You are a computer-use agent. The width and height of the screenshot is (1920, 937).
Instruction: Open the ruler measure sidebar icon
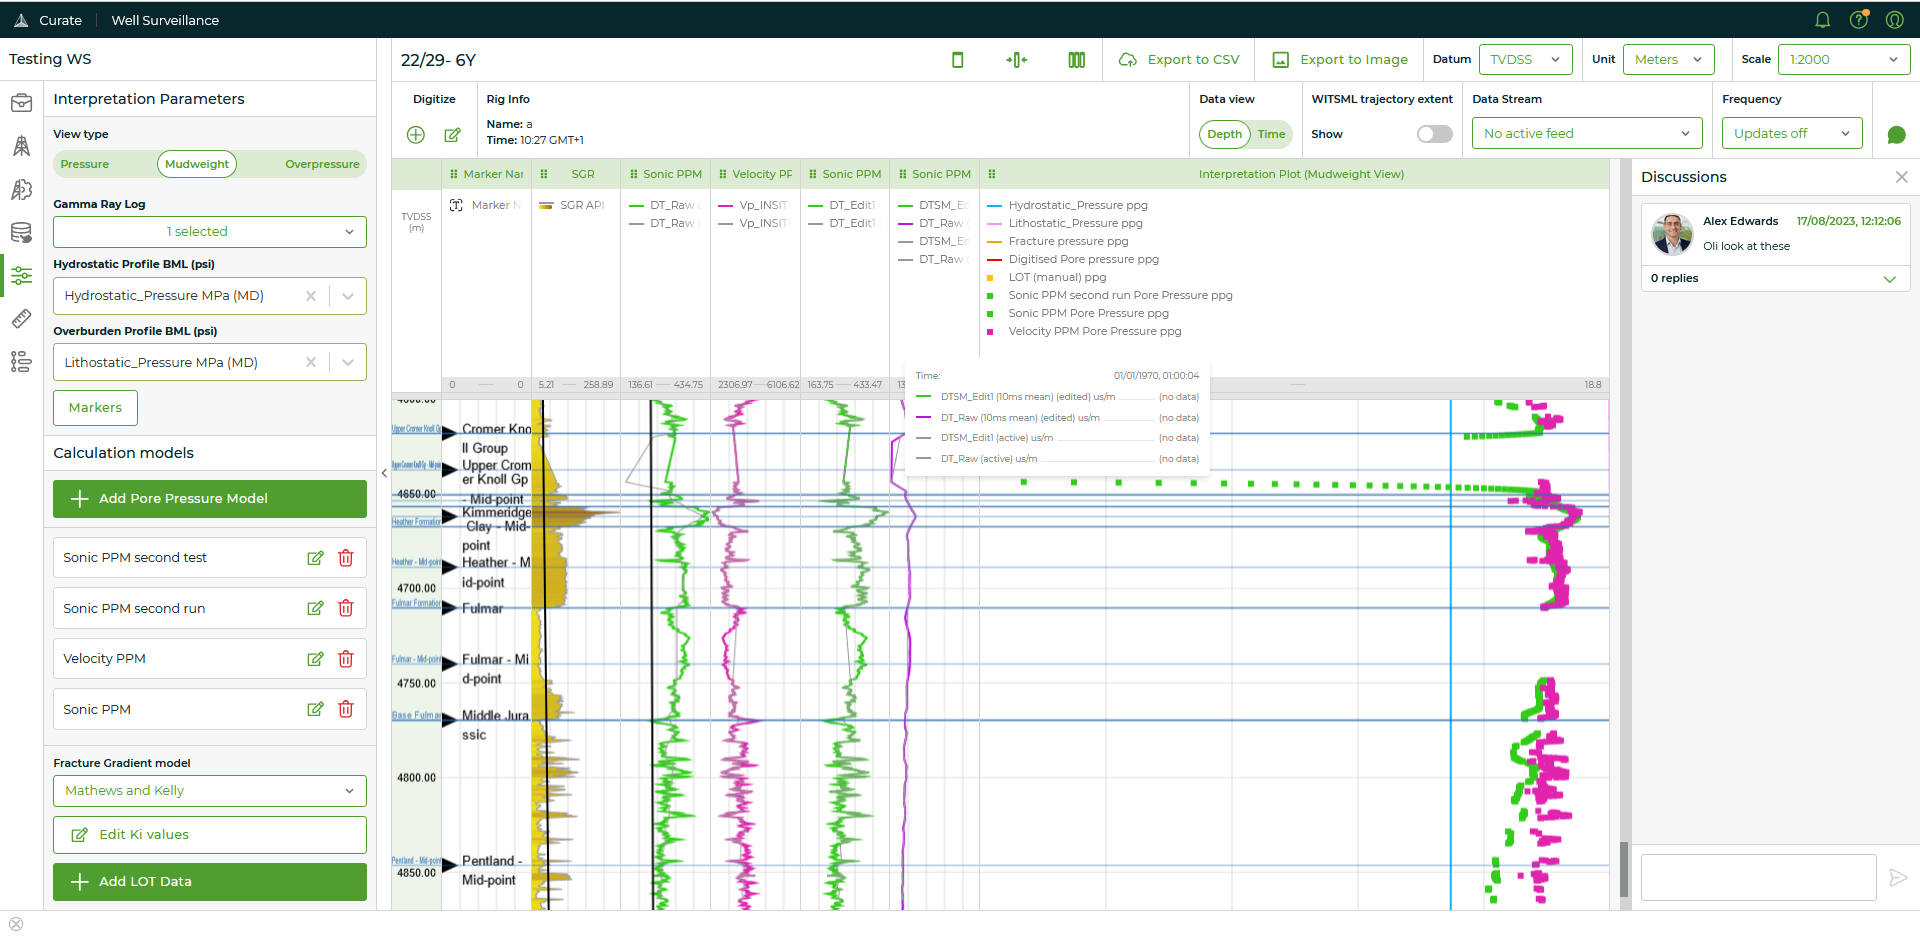[x=21, y=319]
